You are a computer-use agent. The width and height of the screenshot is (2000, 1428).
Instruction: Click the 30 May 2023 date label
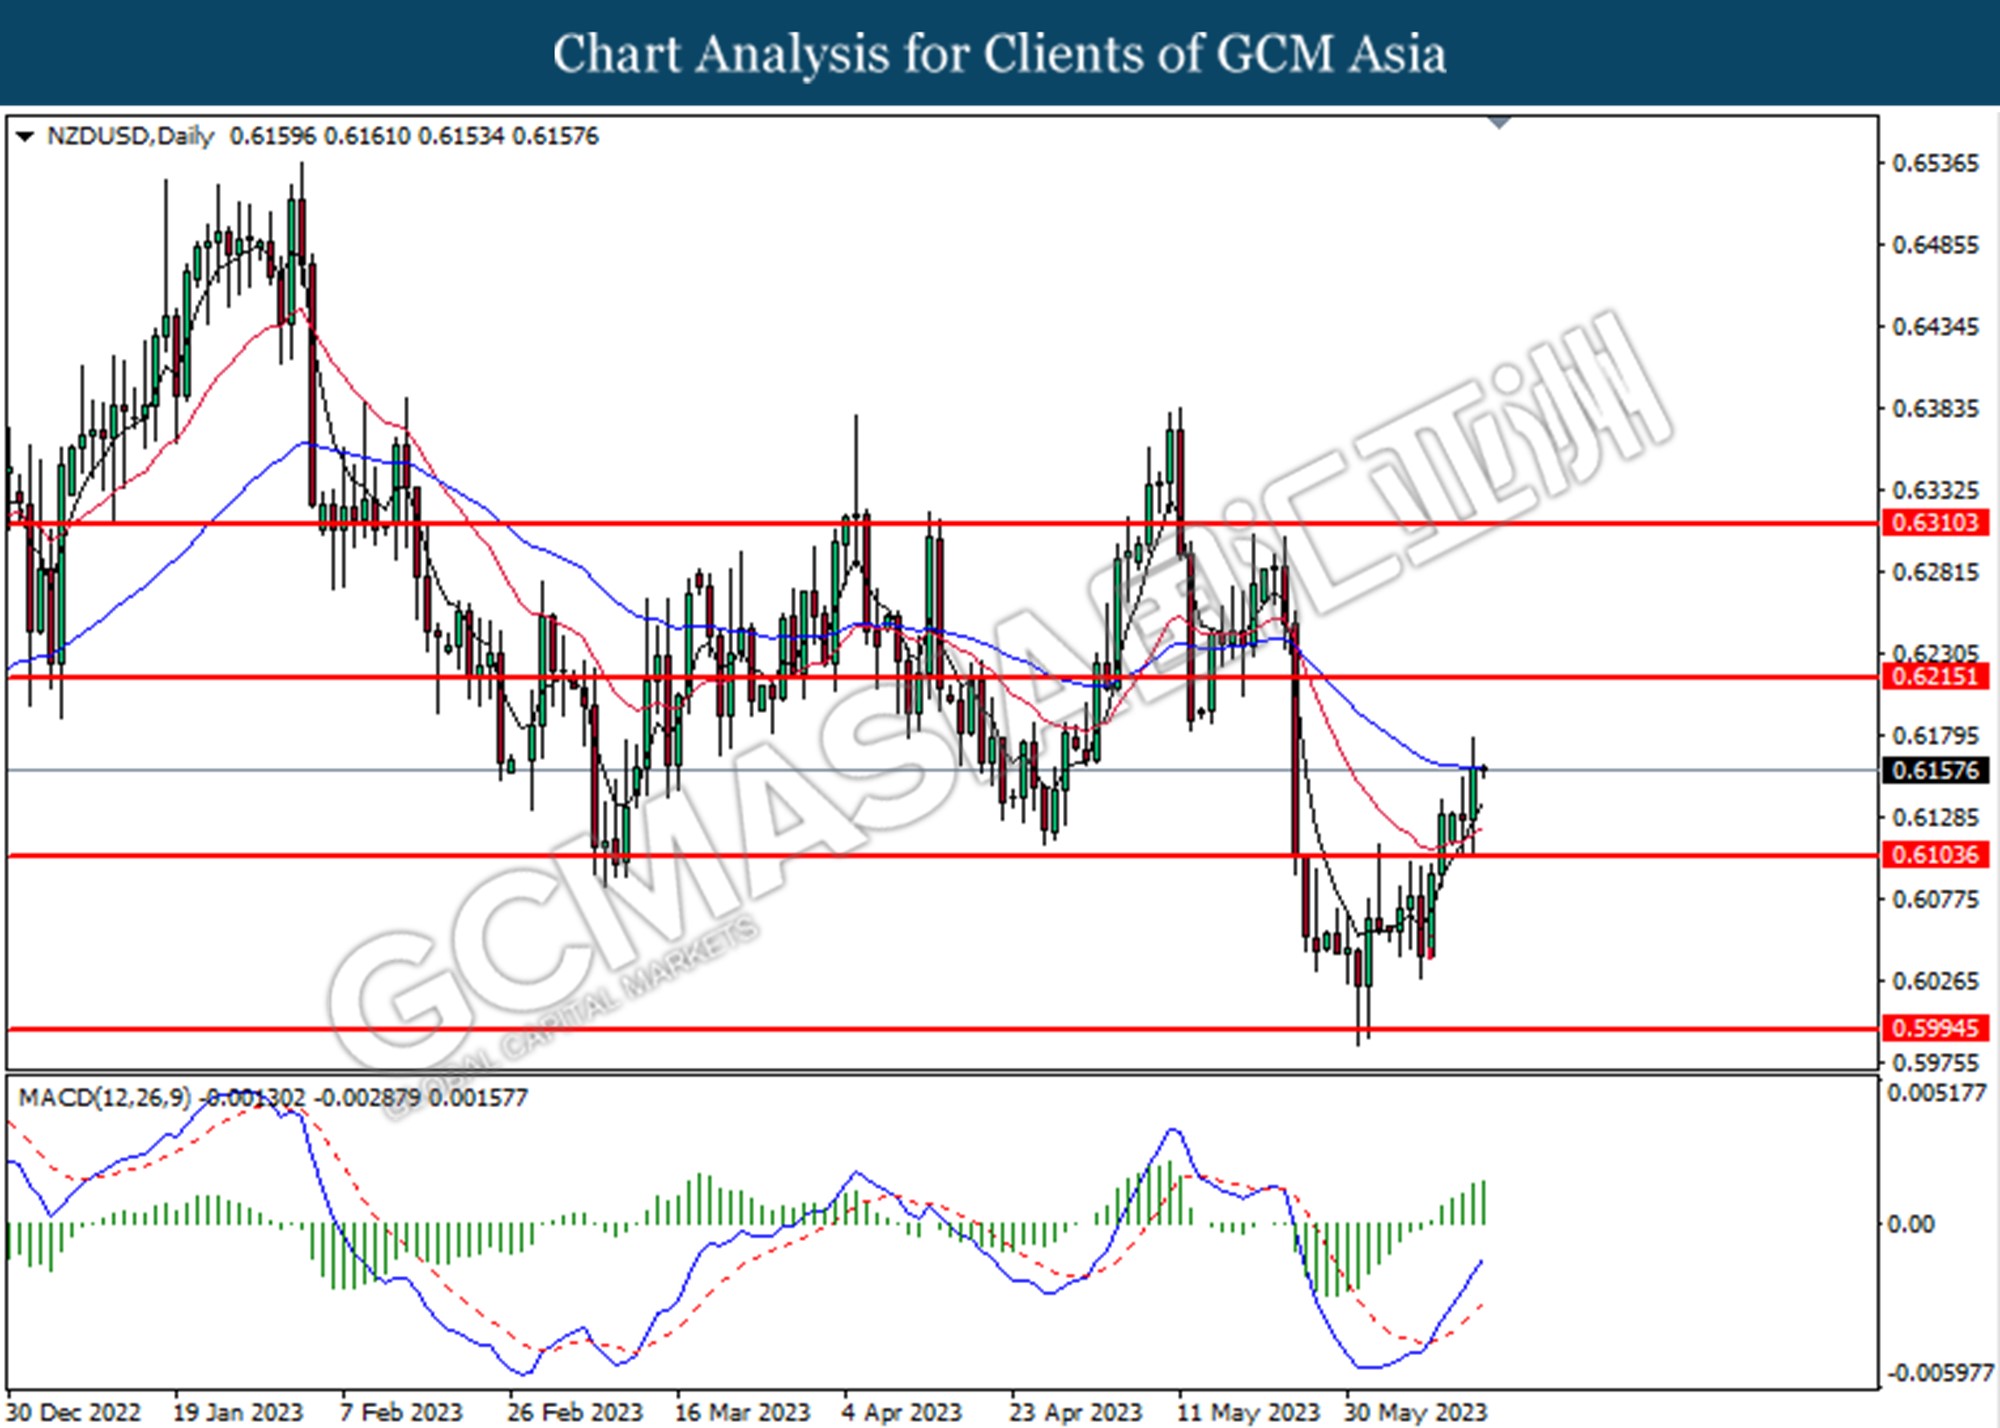point(1416,1412)
